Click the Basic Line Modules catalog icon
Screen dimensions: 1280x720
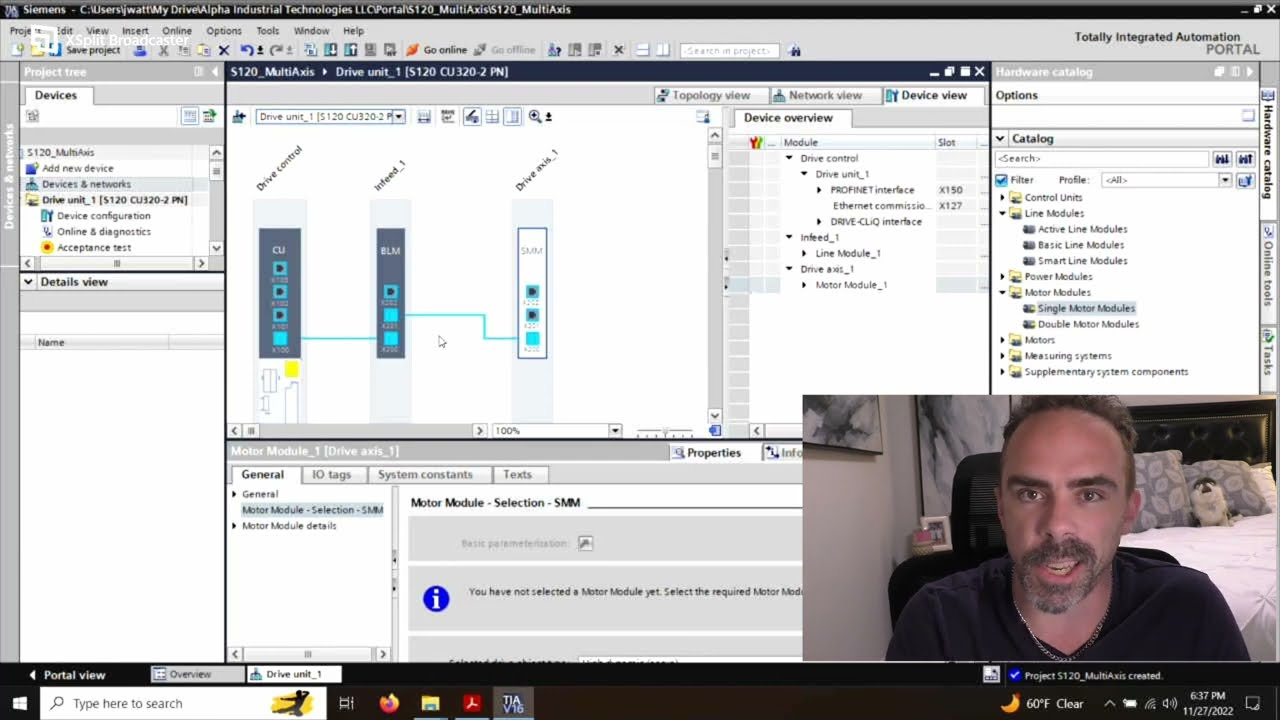(x=1029, y=245)
